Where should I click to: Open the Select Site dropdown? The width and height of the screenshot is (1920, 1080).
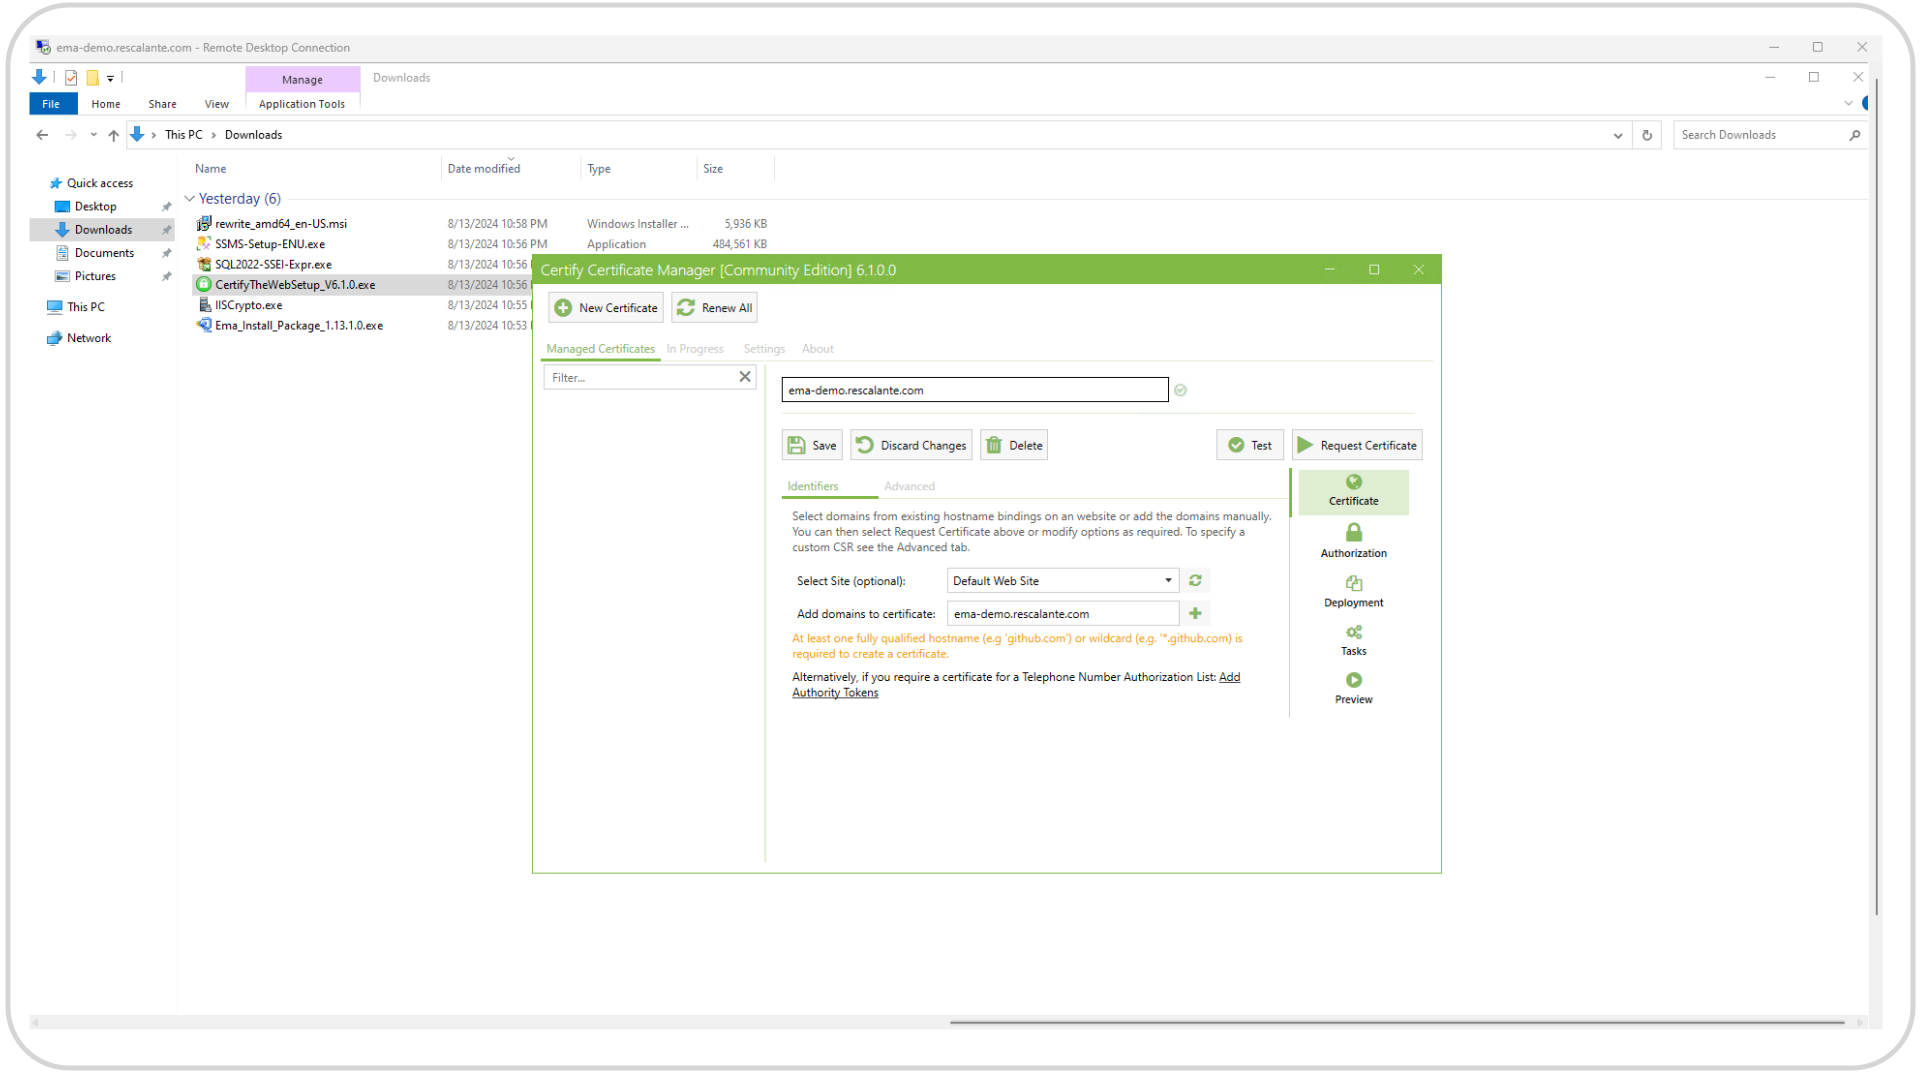click(x=1063, y=581)
